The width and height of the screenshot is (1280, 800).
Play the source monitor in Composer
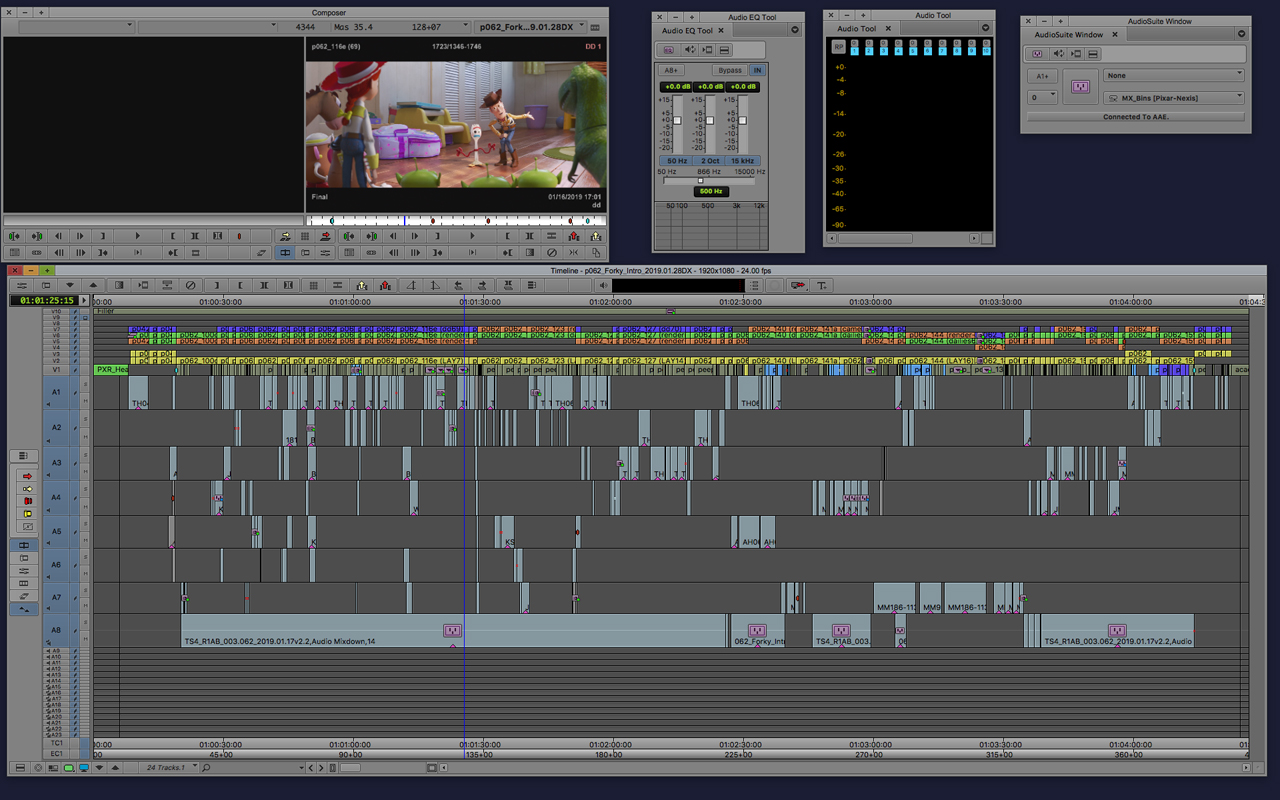click(138, 236)
